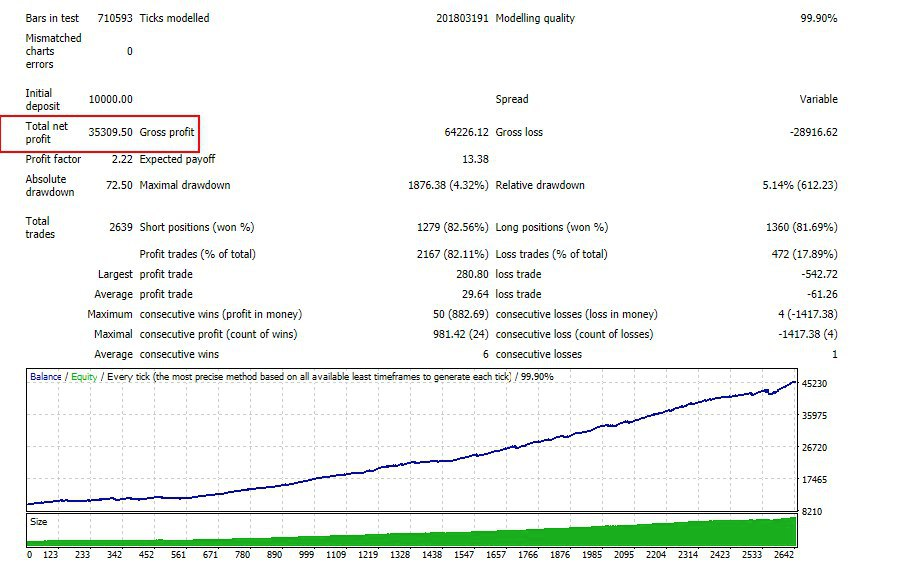This screenshot has height=561, width=913.
Task: Select the Maximal drawdown label
Action: [x=185, y=185]
